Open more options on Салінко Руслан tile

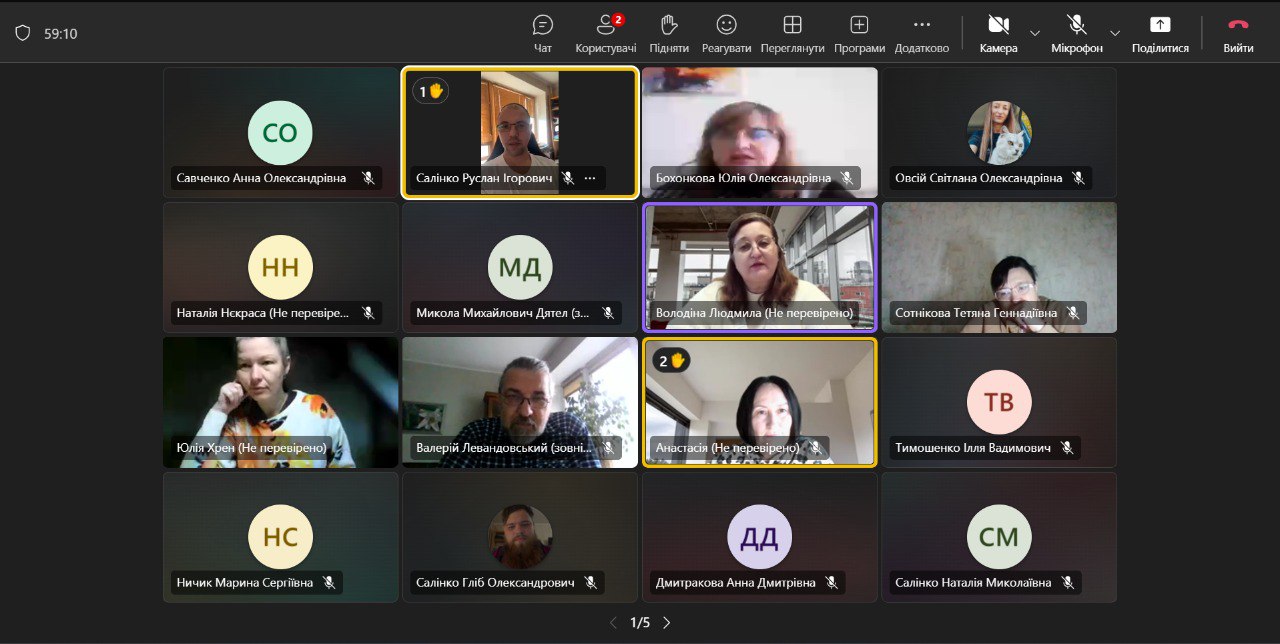[x=590, y=178]
